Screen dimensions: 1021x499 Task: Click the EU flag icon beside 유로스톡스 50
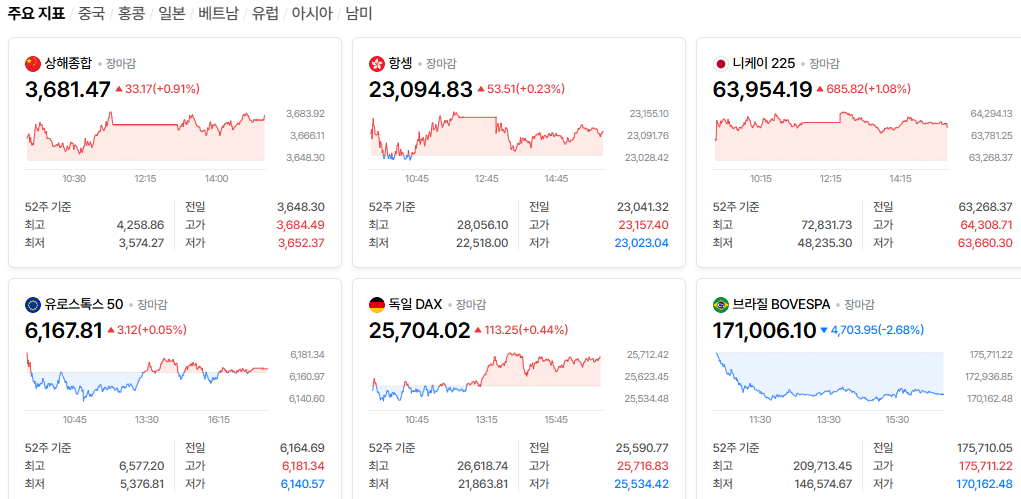(33, 304)
